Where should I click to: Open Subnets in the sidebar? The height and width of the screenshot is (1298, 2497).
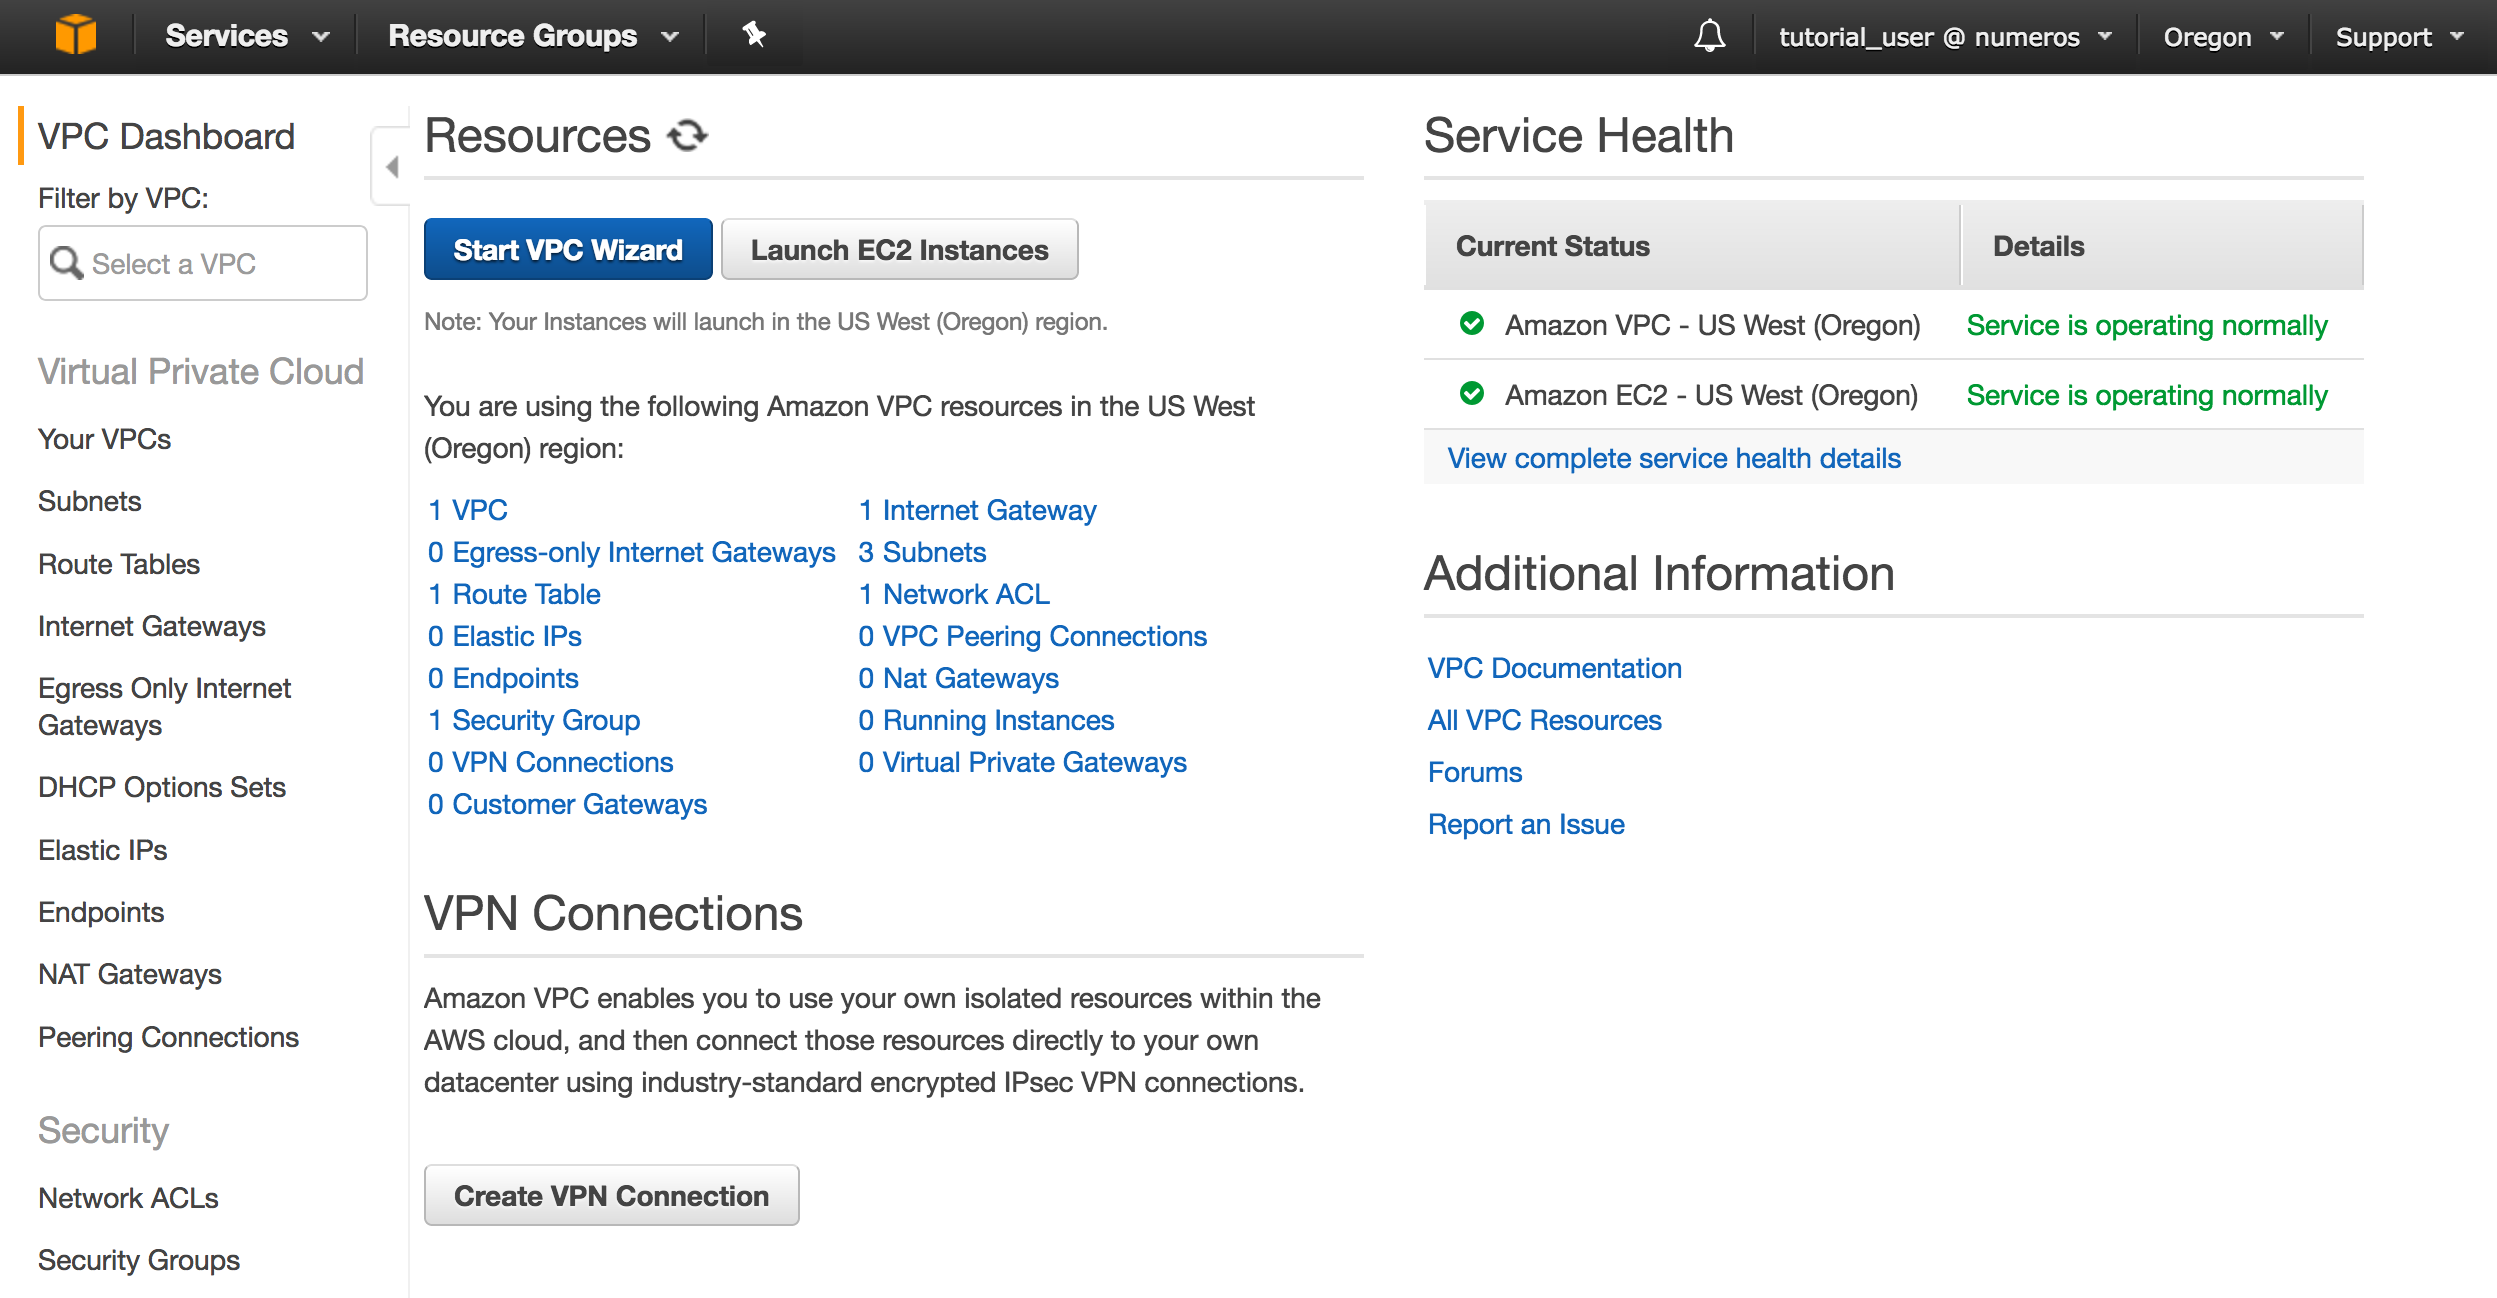click(x=89, y=501)
